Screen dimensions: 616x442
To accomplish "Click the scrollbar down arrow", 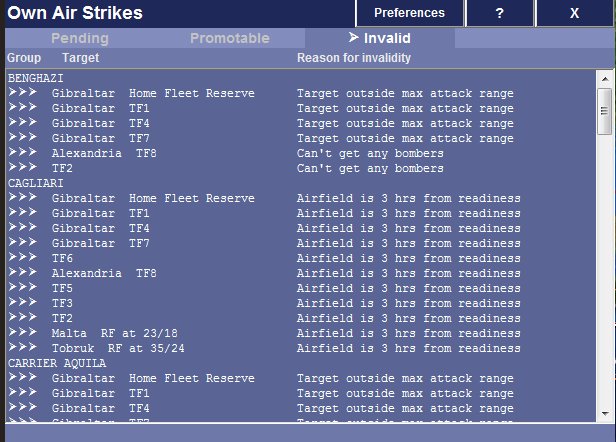I will pos(604,414).
